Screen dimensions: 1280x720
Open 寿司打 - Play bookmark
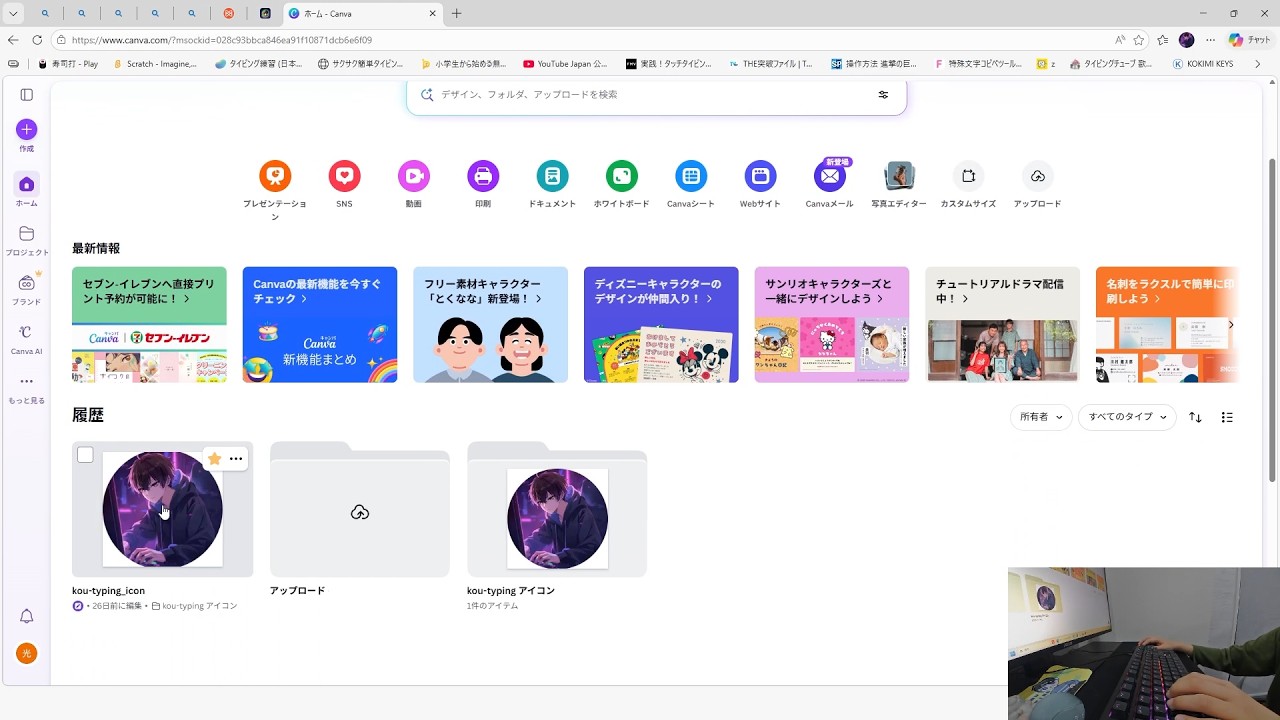pyautogui.click(x=68, y=63)
